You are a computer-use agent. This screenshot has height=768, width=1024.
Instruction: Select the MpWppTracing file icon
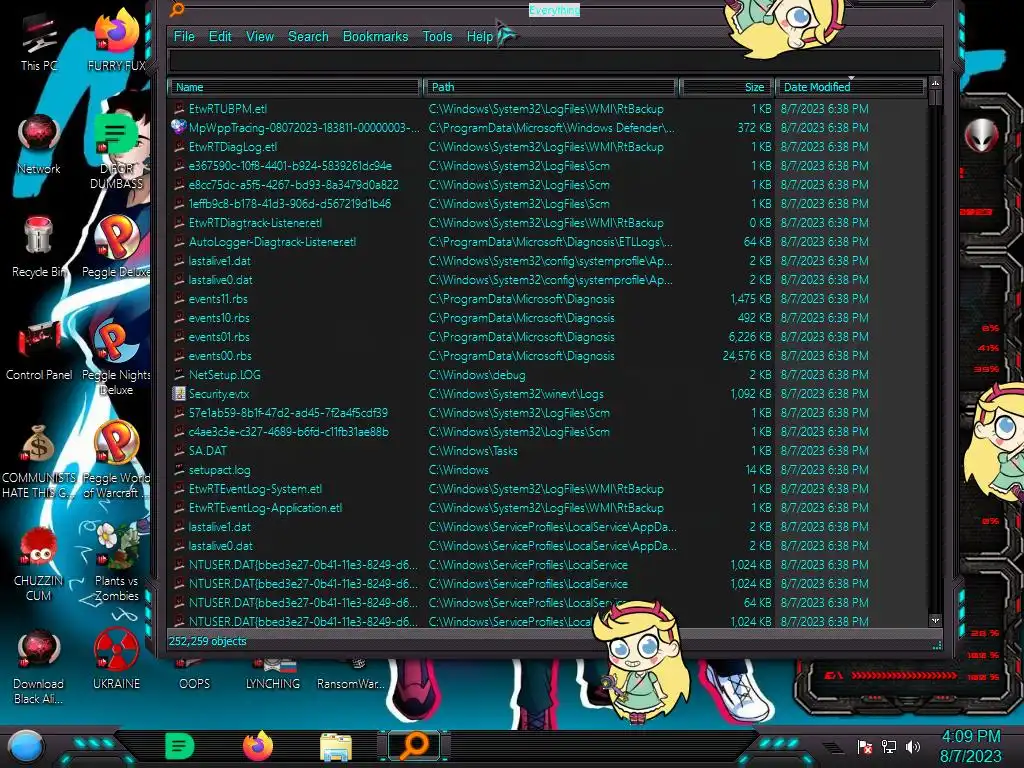(178, 127)
